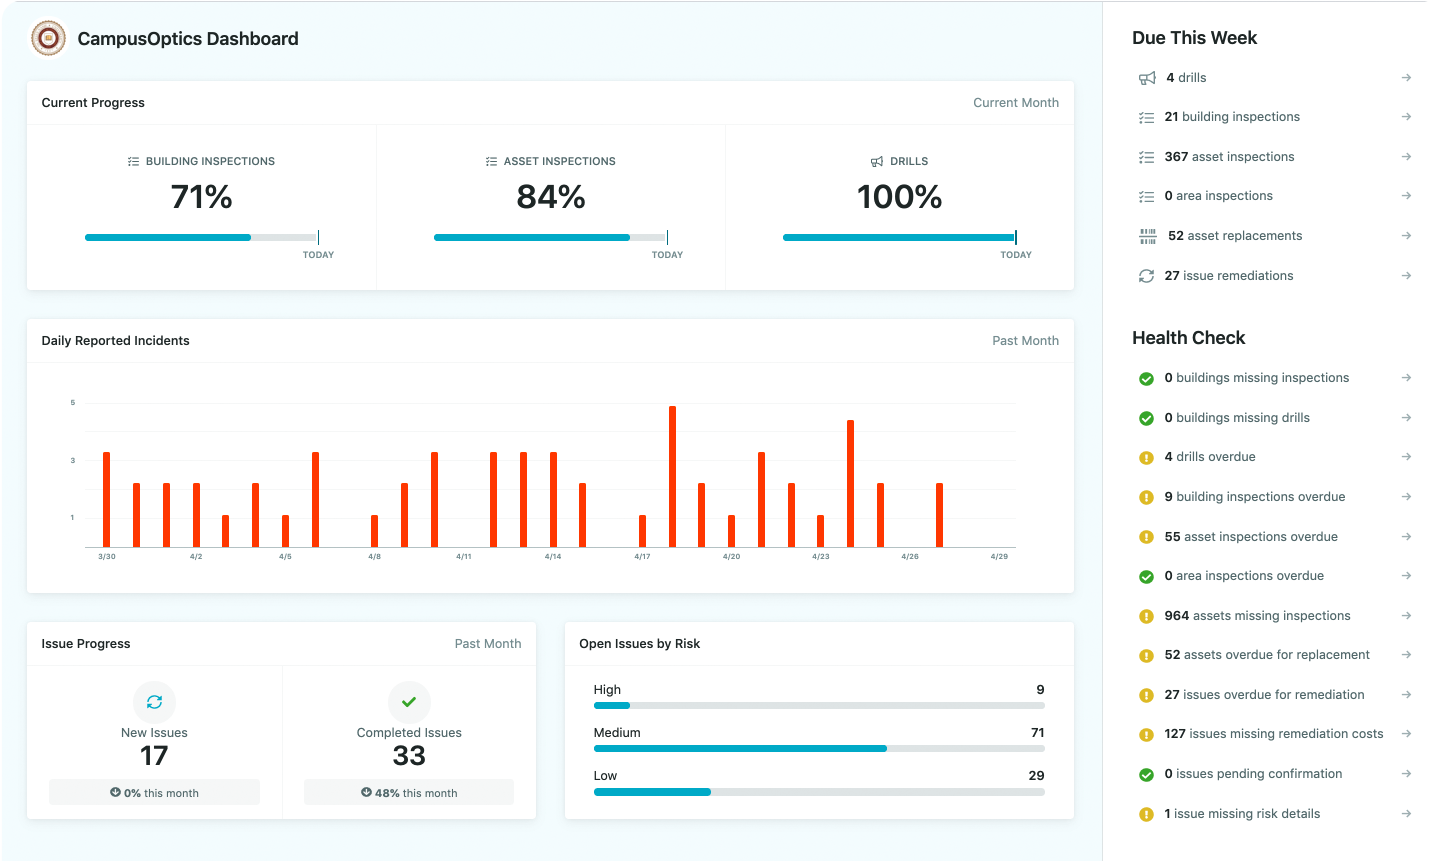Click the CampusOptics logo icon
Image resolution: width=1444 pixels, height=861 pixels.
click(x=48, y=39)
